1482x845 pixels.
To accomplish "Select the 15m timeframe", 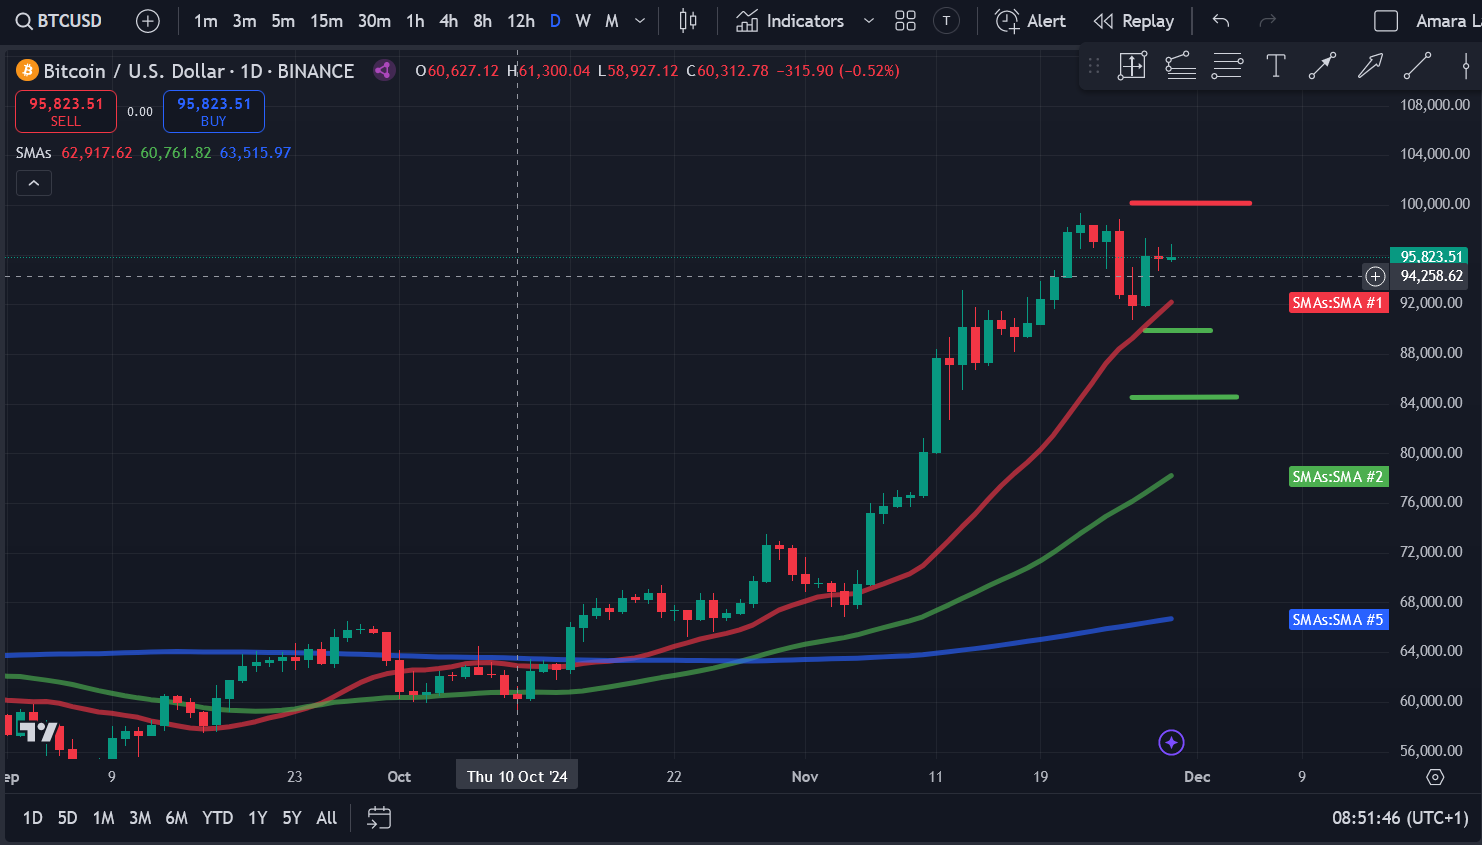I will 326,21.
